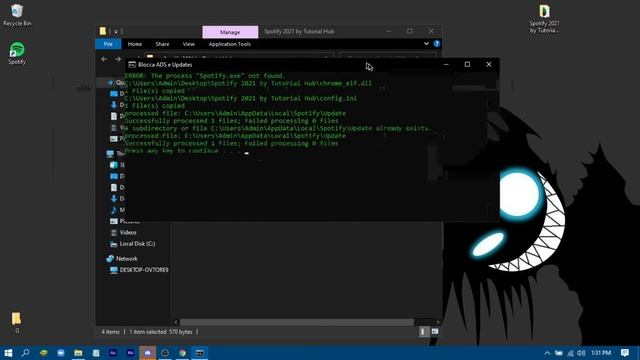Click the Blocca ADS e Updates console icon
Screen dimensions: 640x360
click(x=132, y=64)
